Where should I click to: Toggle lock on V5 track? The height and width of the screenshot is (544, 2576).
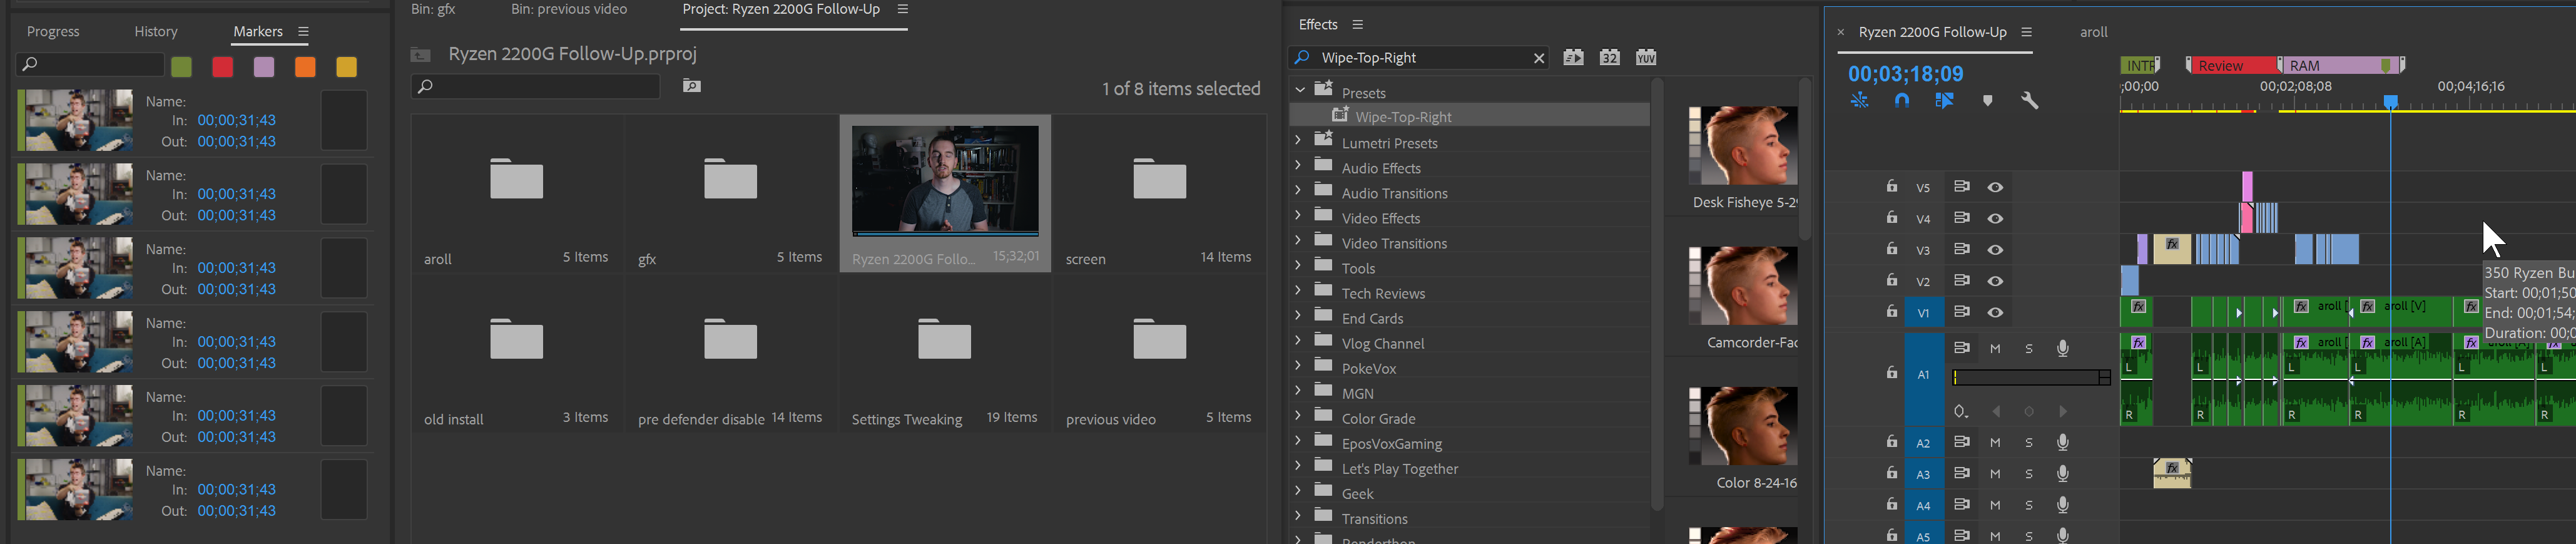[x=1891, y=186]
